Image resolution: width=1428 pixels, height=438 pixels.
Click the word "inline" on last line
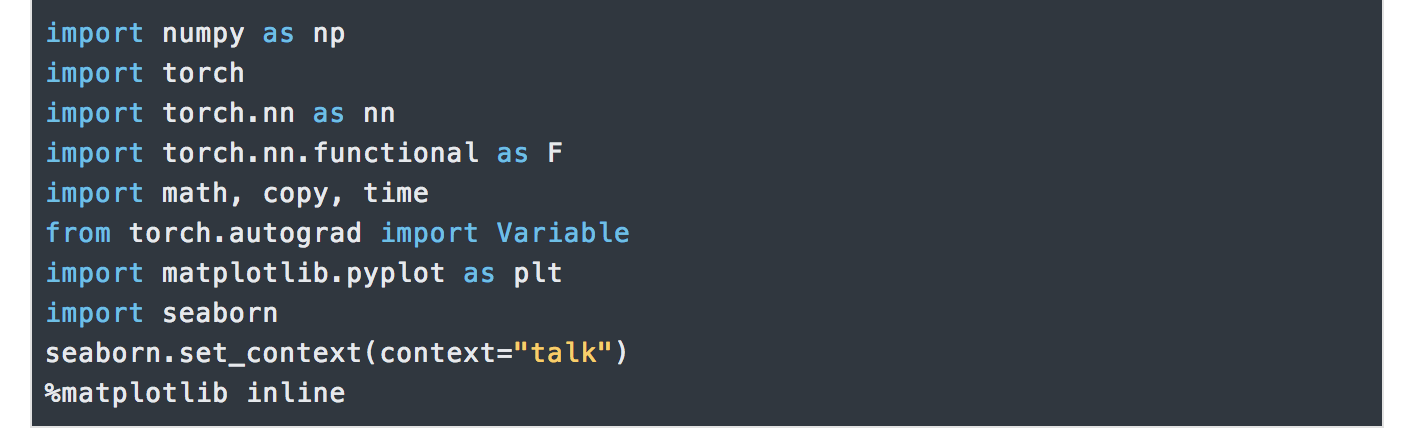295,394
